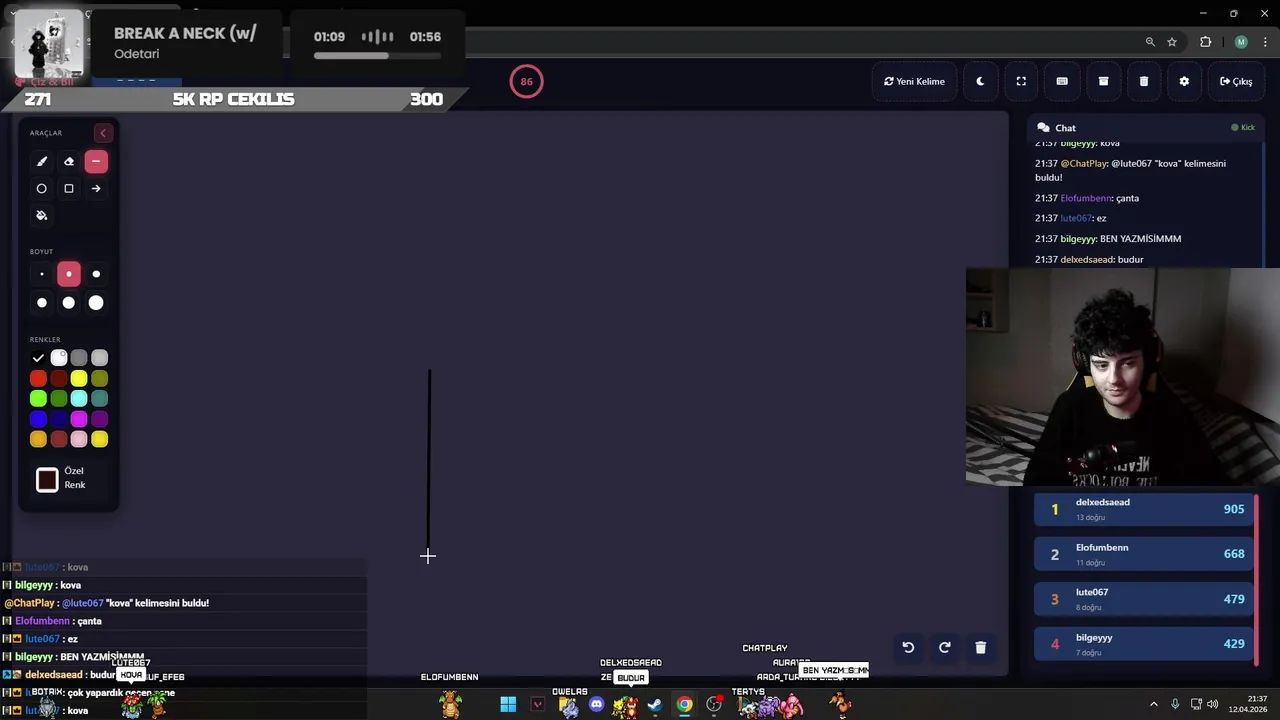Pick the magenta color swatch

(x=79, y=419)
